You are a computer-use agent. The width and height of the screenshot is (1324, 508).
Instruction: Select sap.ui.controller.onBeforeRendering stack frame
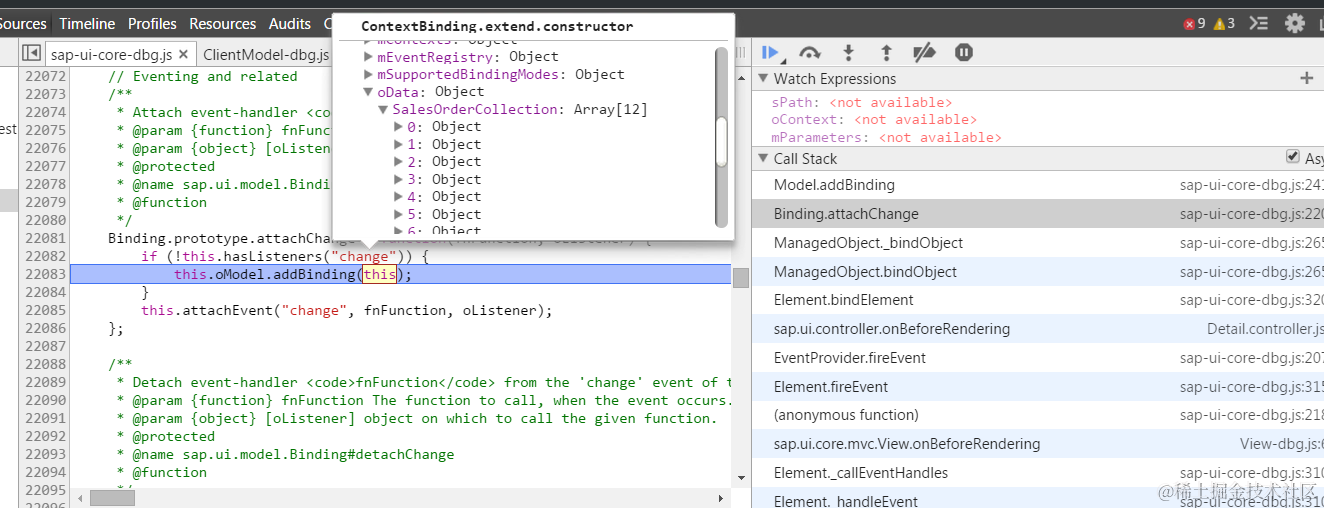click(1038, 329)
